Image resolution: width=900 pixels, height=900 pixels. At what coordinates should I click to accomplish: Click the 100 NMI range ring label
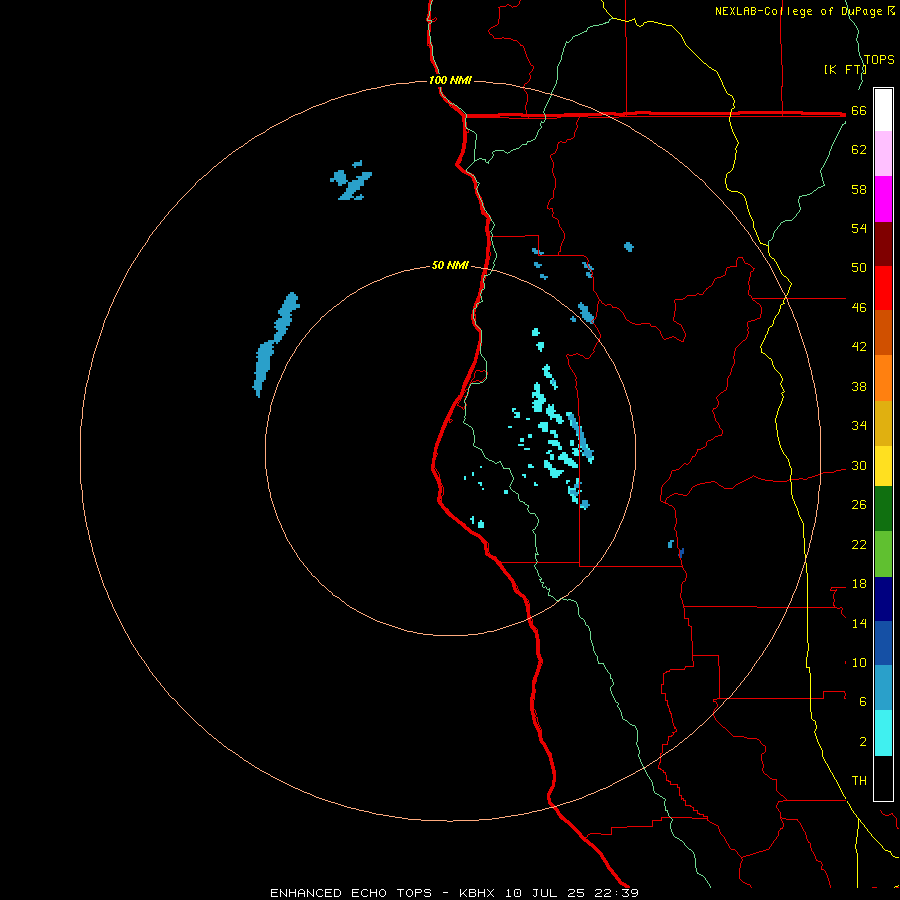[451, 80]
